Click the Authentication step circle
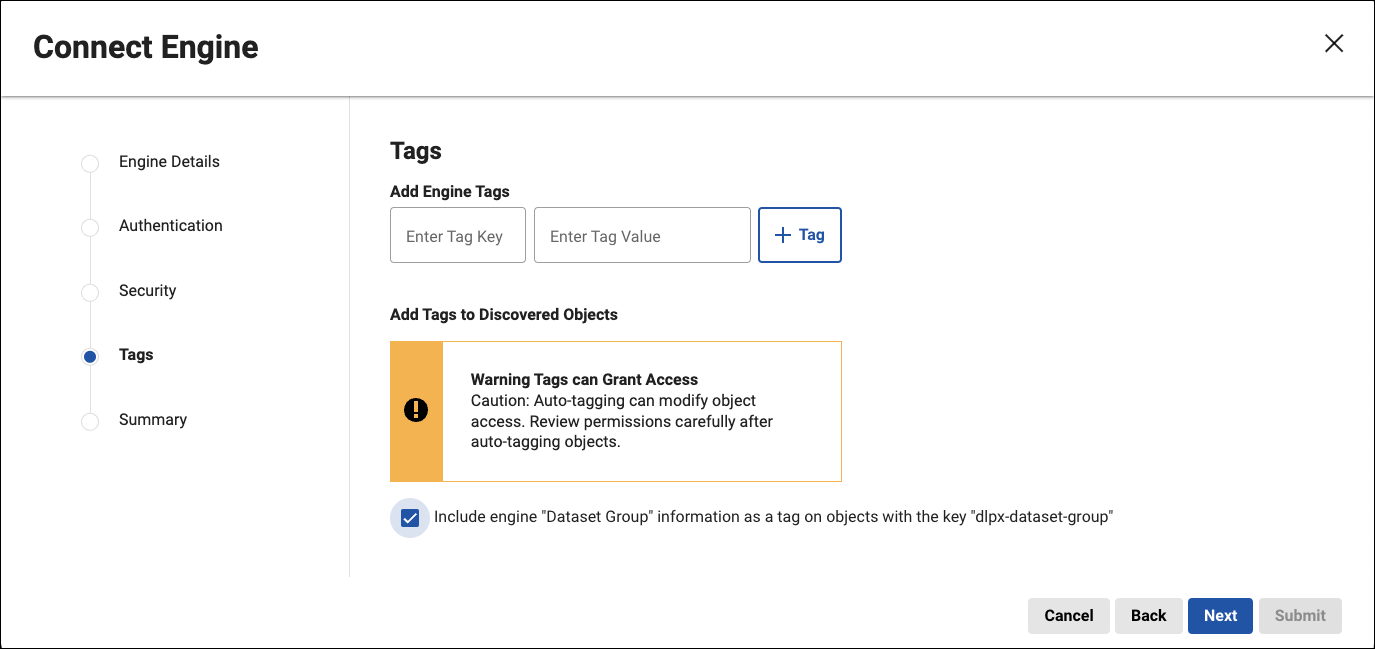This screenshot has width=1375, height=649. click(x=90, y=227)
